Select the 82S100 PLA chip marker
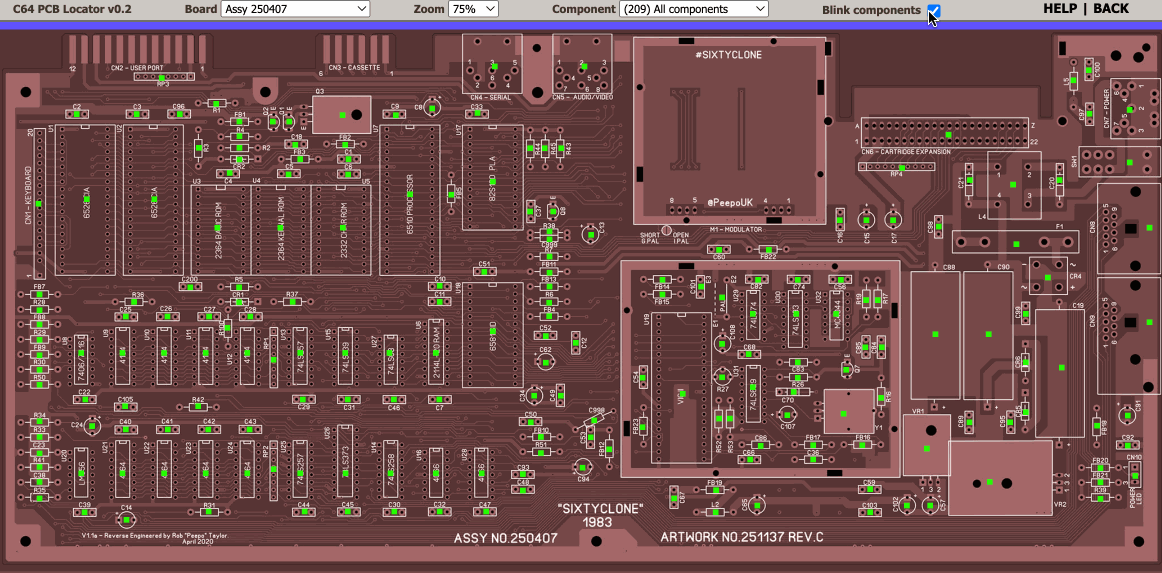 pos(493,182)
